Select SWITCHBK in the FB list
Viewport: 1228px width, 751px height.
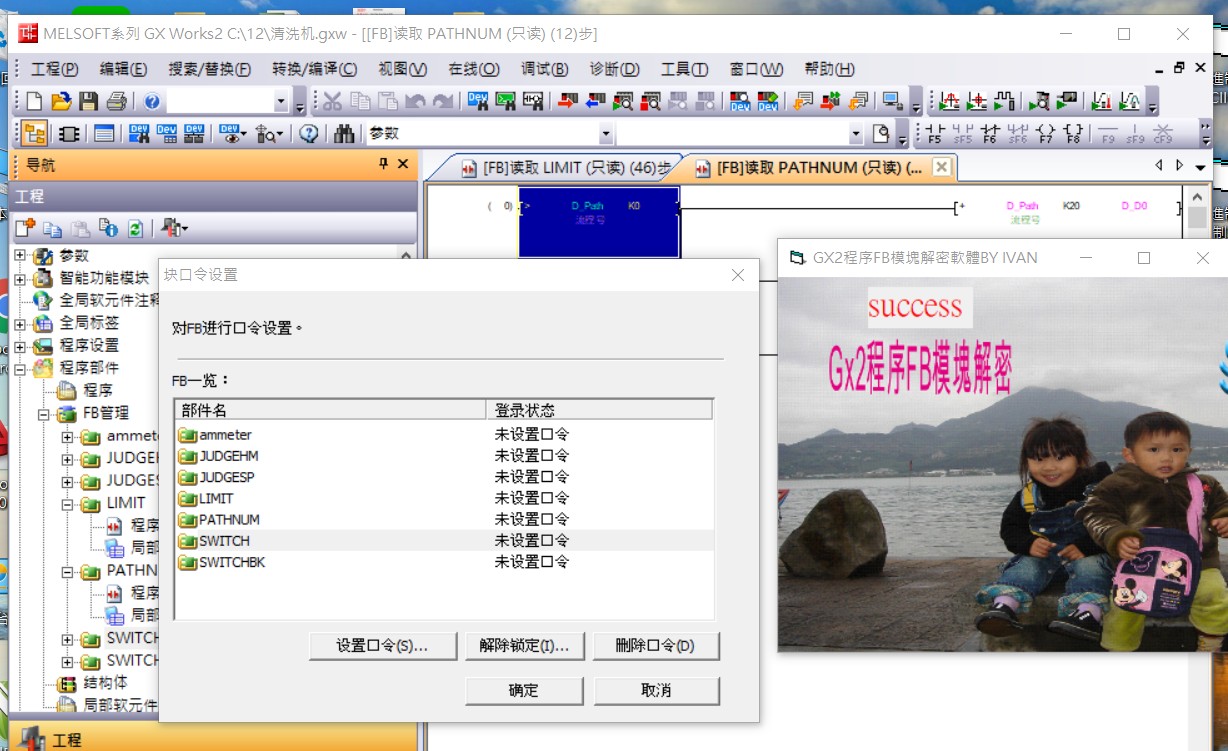pyautogui.click(x=232, y=563)
